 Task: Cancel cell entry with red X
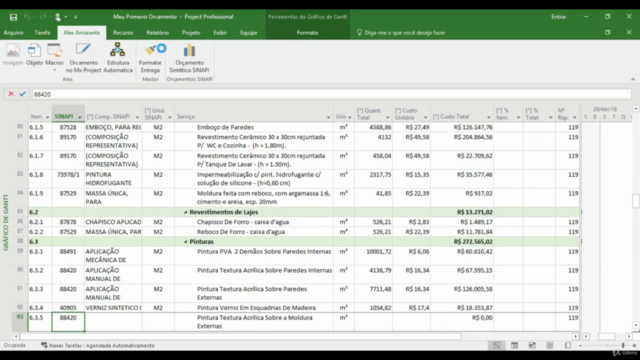[x=11, y=94]
